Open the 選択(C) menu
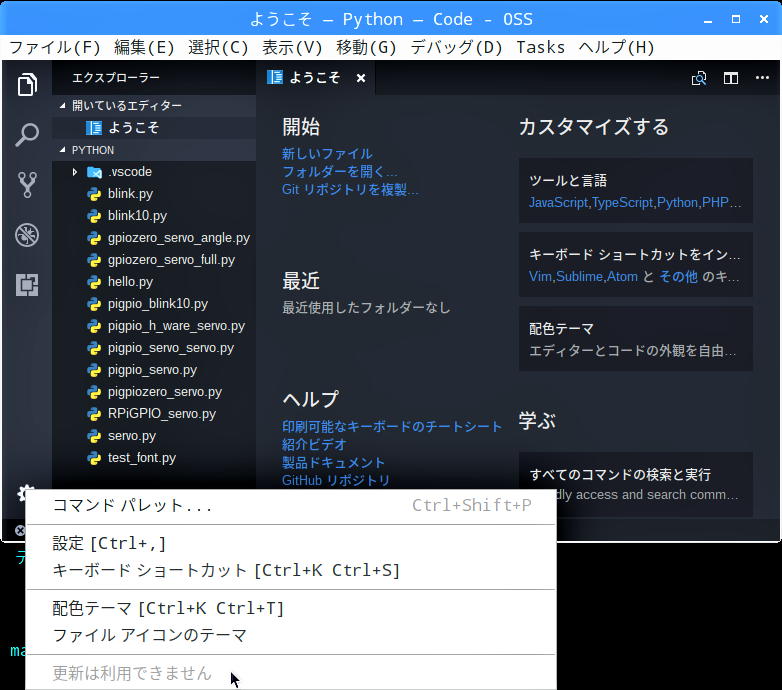This screenshot has width=782, height=690. (x=218, y=47)
